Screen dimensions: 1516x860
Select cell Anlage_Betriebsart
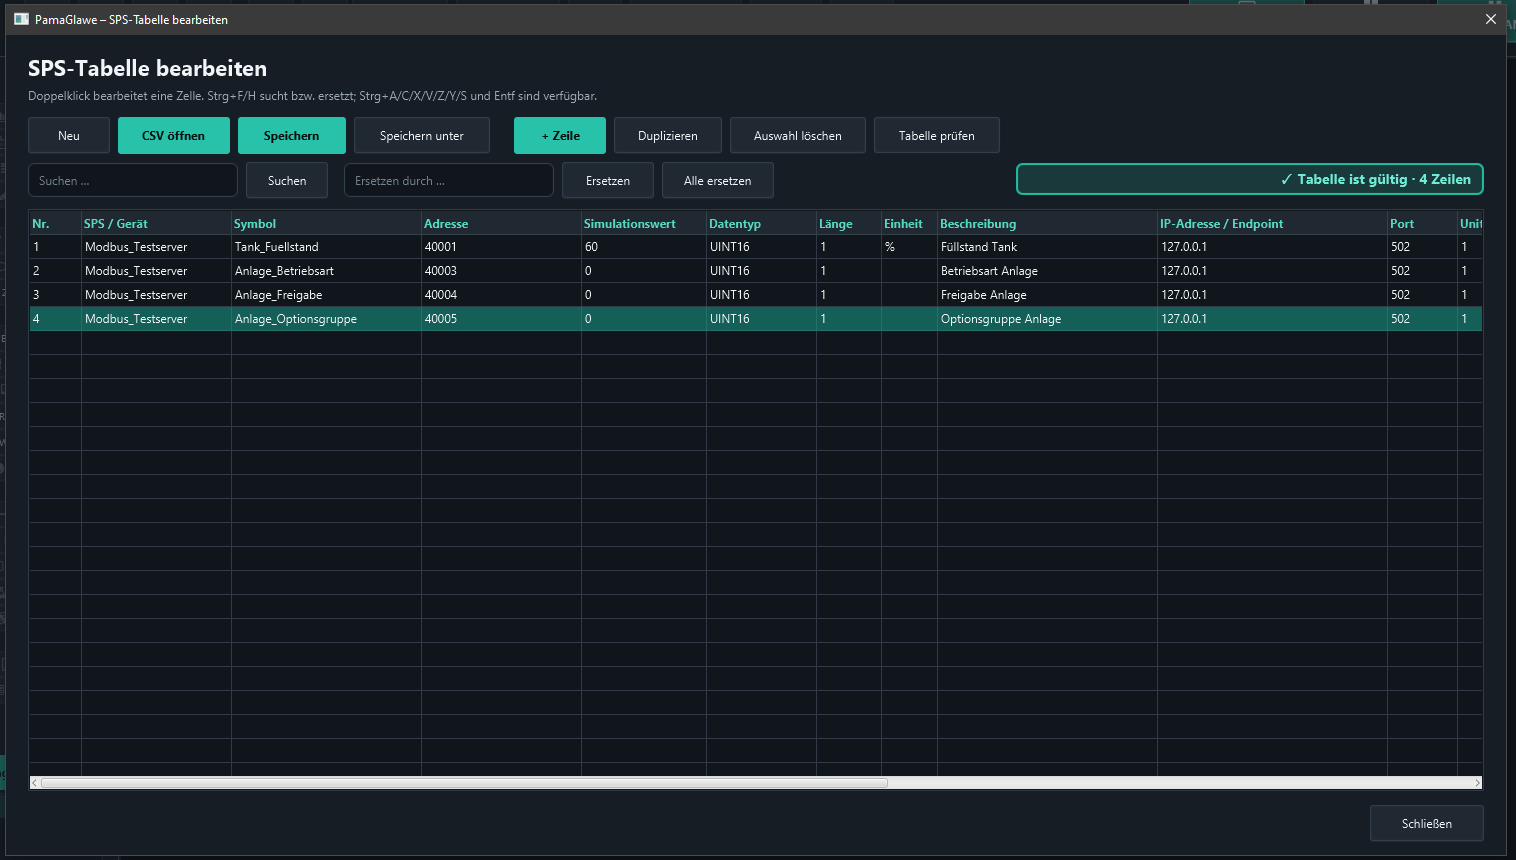pos(326,271)
